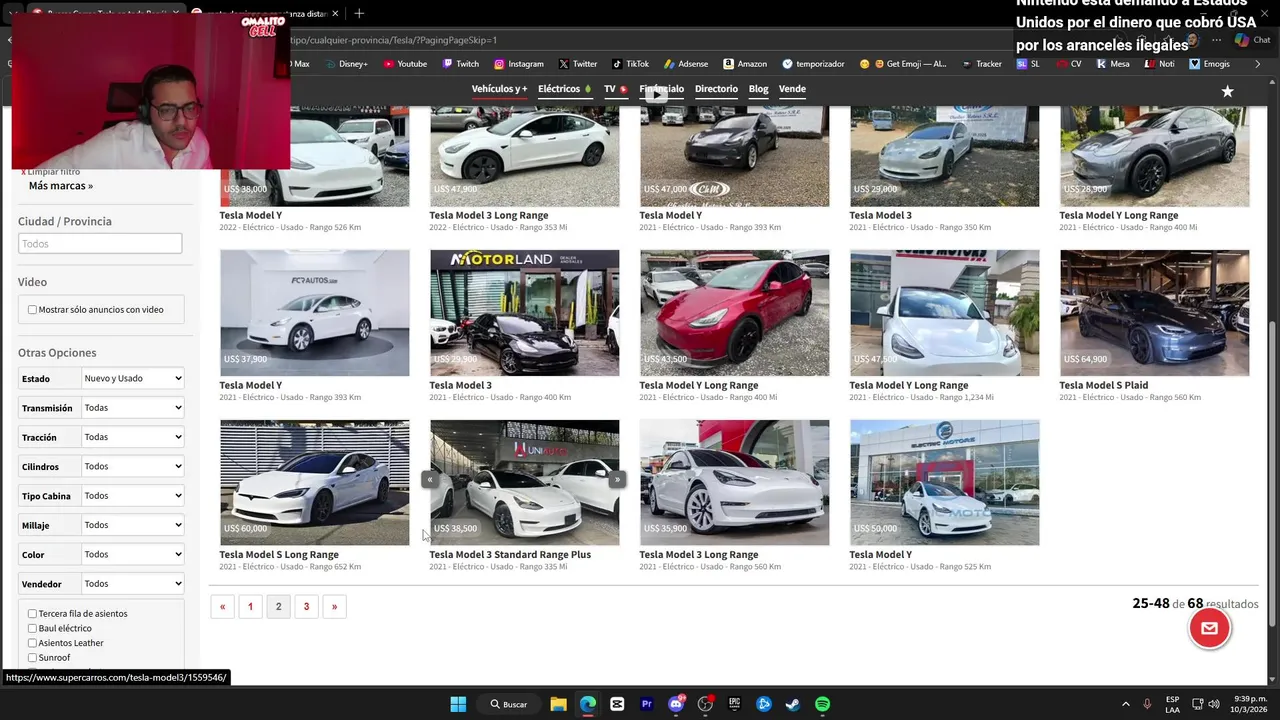
Task: Check Sunroof option
Action: tap(32, 658)
